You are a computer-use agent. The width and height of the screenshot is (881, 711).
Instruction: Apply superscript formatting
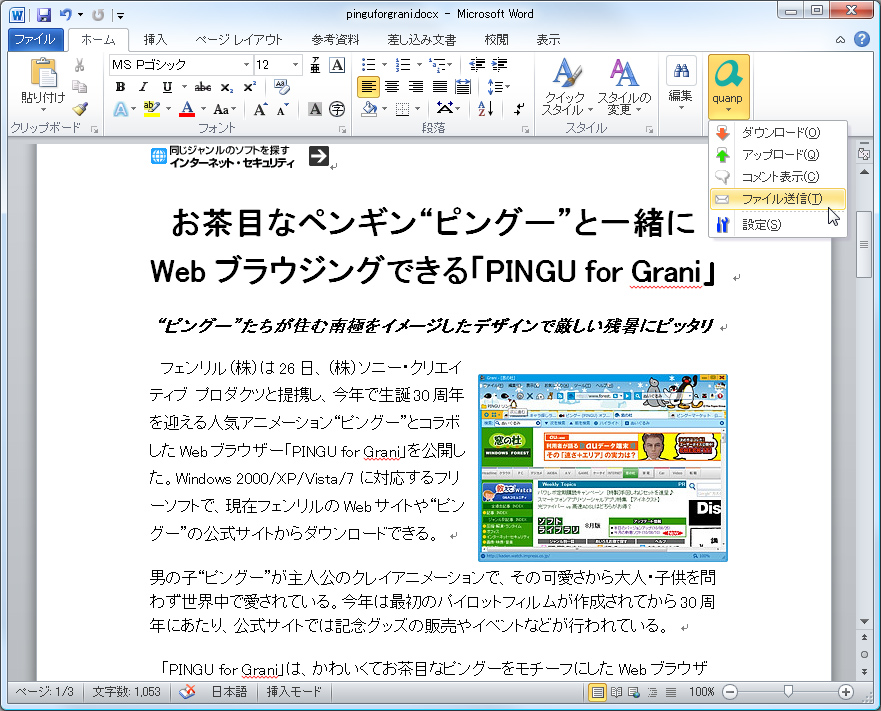click(x=249, y=85)
